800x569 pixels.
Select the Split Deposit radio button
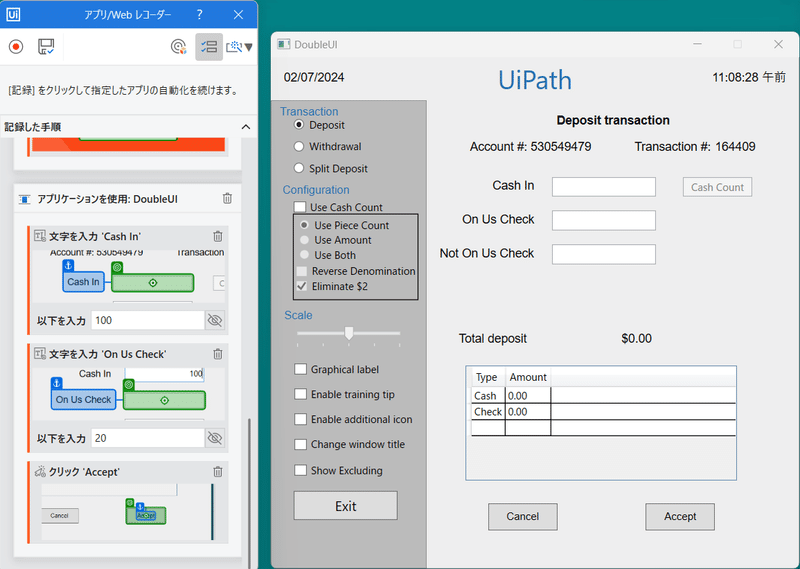tap(299, 168)
